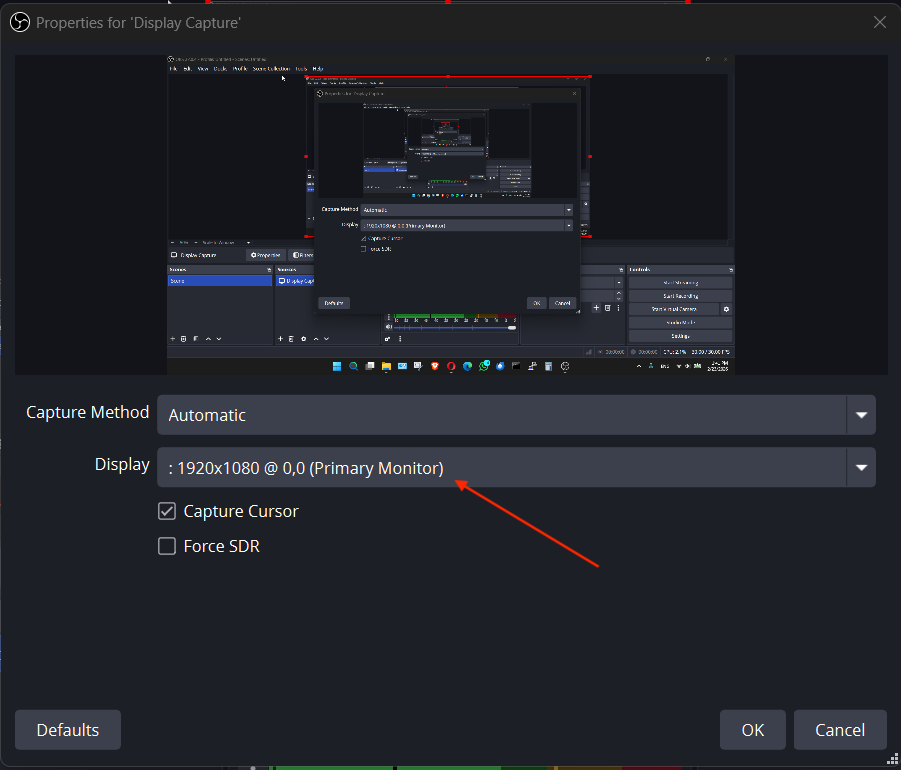The height and width of the screenshot is (770, 901).
Task: Uncheck the Capture Cursor checkbox
Action: click(x=167, y=511)
